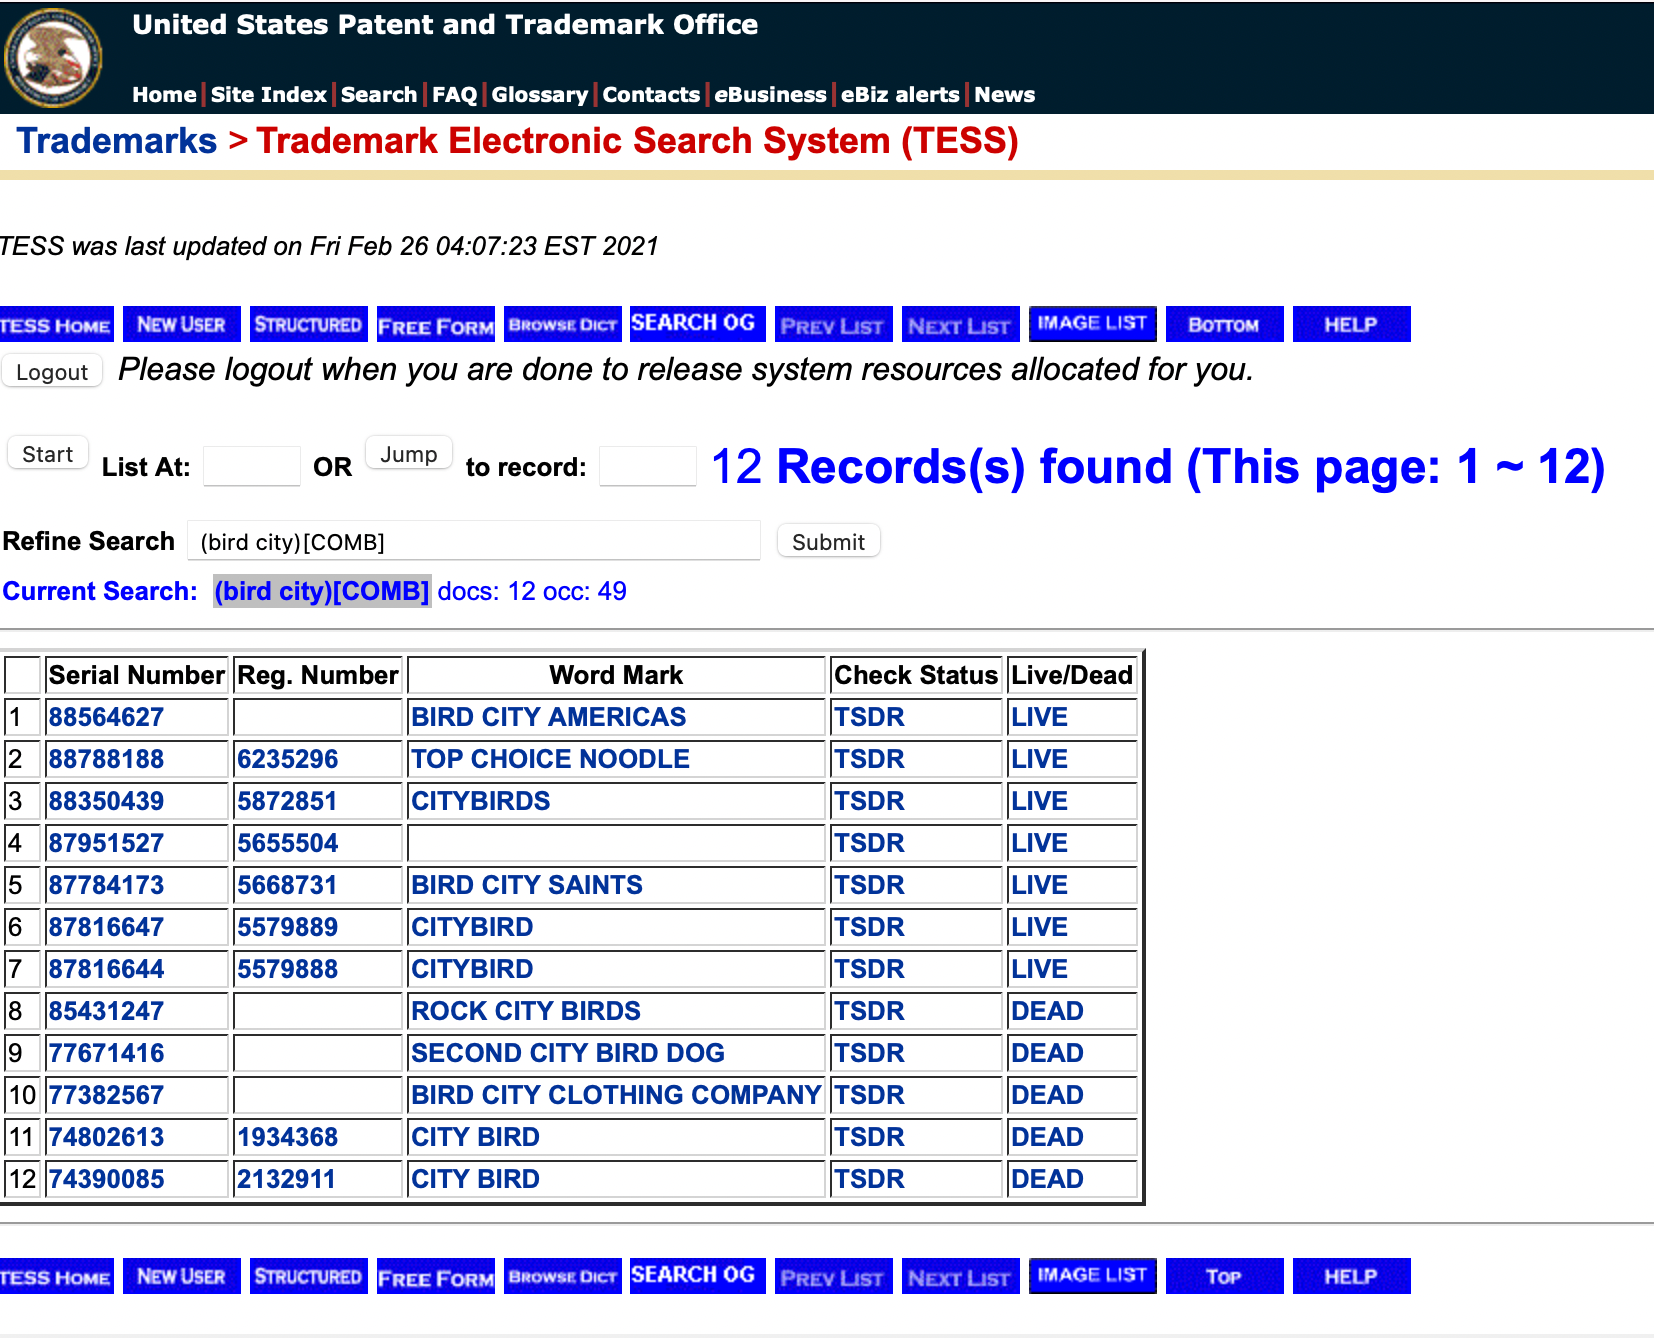Click the (bird city)[COMB] current search link
Image resolution: width=1654 pixels, height=1338 pixels.
322,591
